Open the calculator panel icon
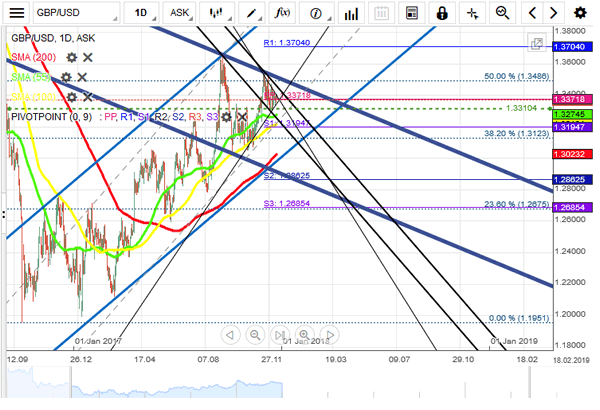The height and width of the screenshot is (410, 600). (411, 13)
